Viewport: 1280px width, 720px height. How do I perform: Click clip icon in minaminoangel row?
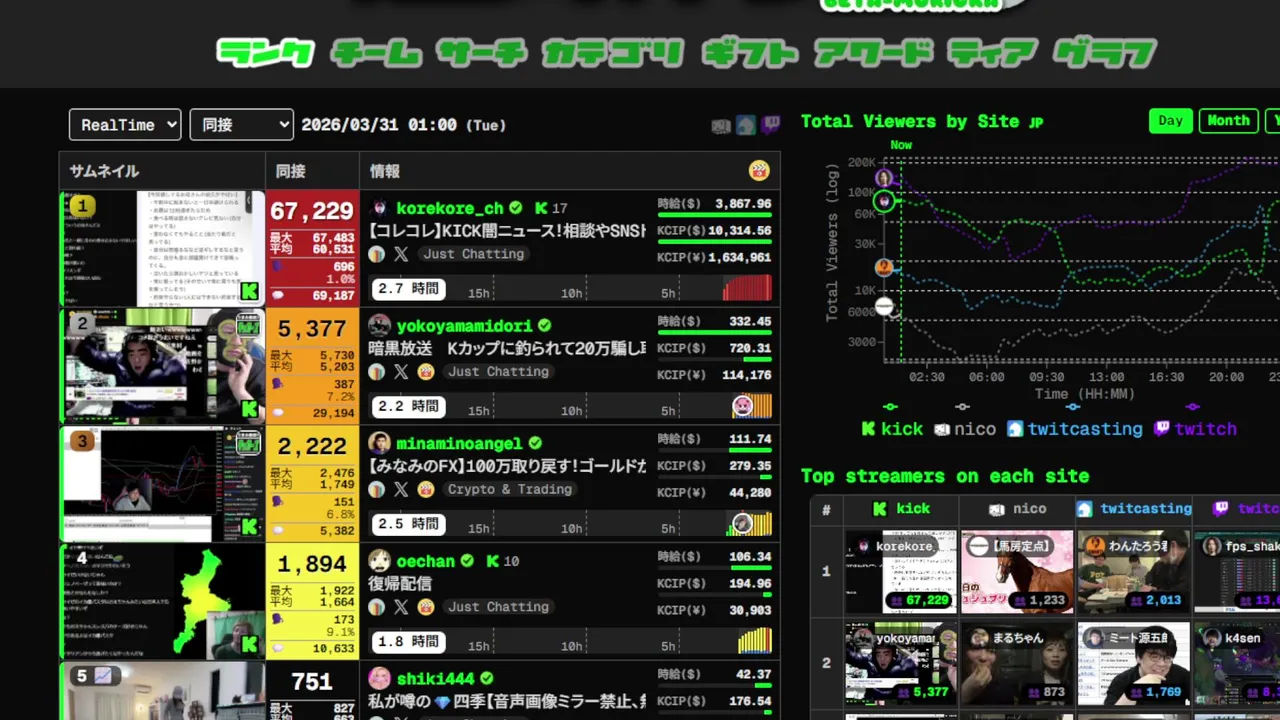point(426,489)
